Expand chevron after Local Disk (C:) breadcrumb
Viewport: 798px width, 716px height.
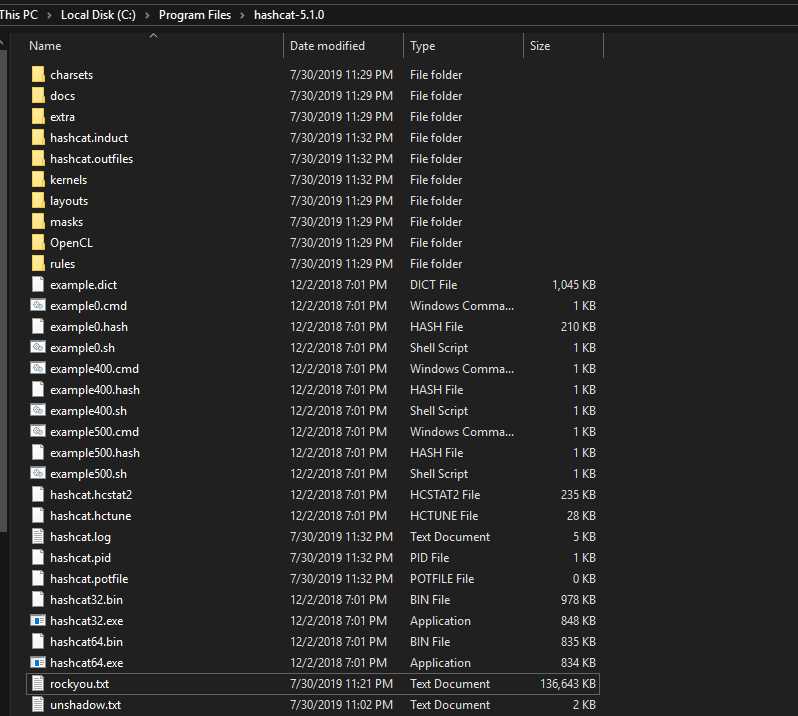[147, 15]
